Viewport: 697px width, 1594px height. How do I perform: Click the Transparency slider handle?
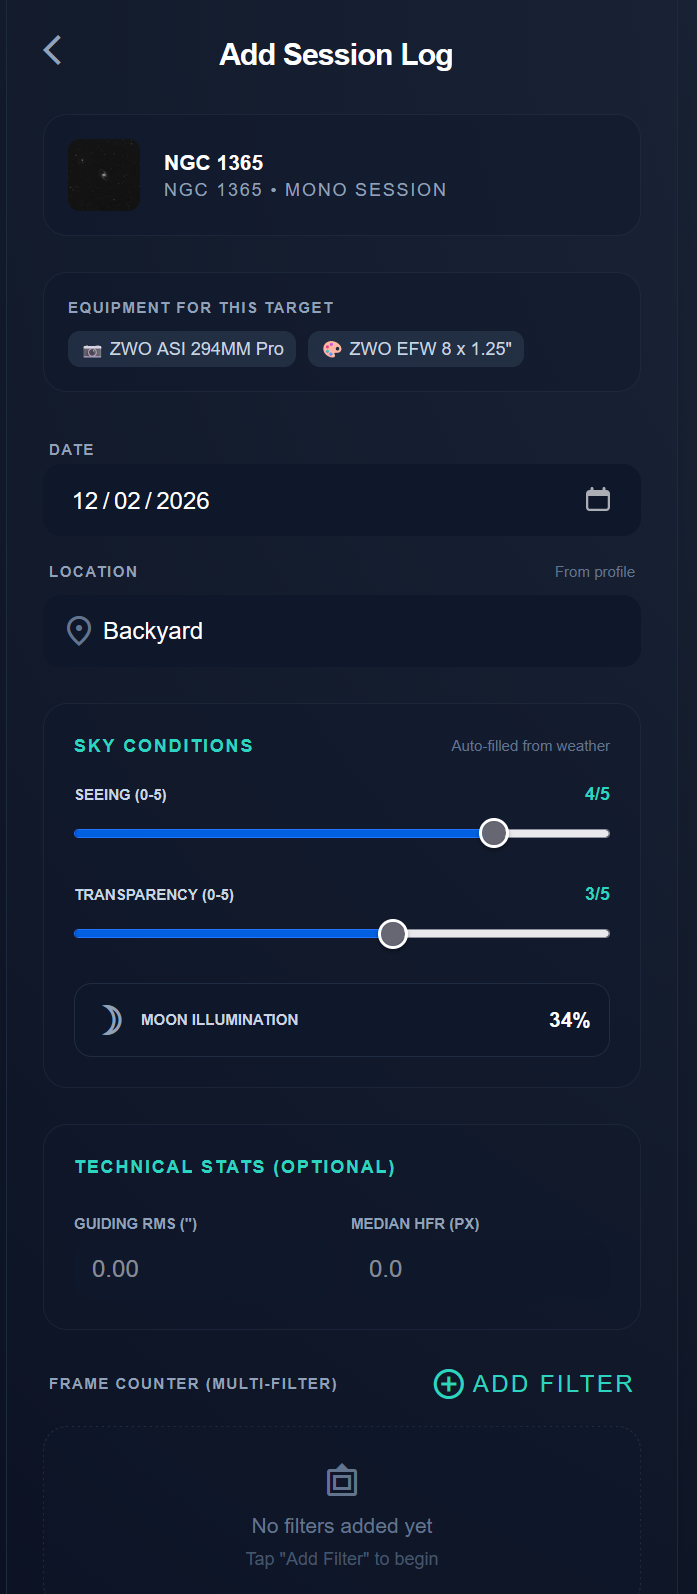393,934
